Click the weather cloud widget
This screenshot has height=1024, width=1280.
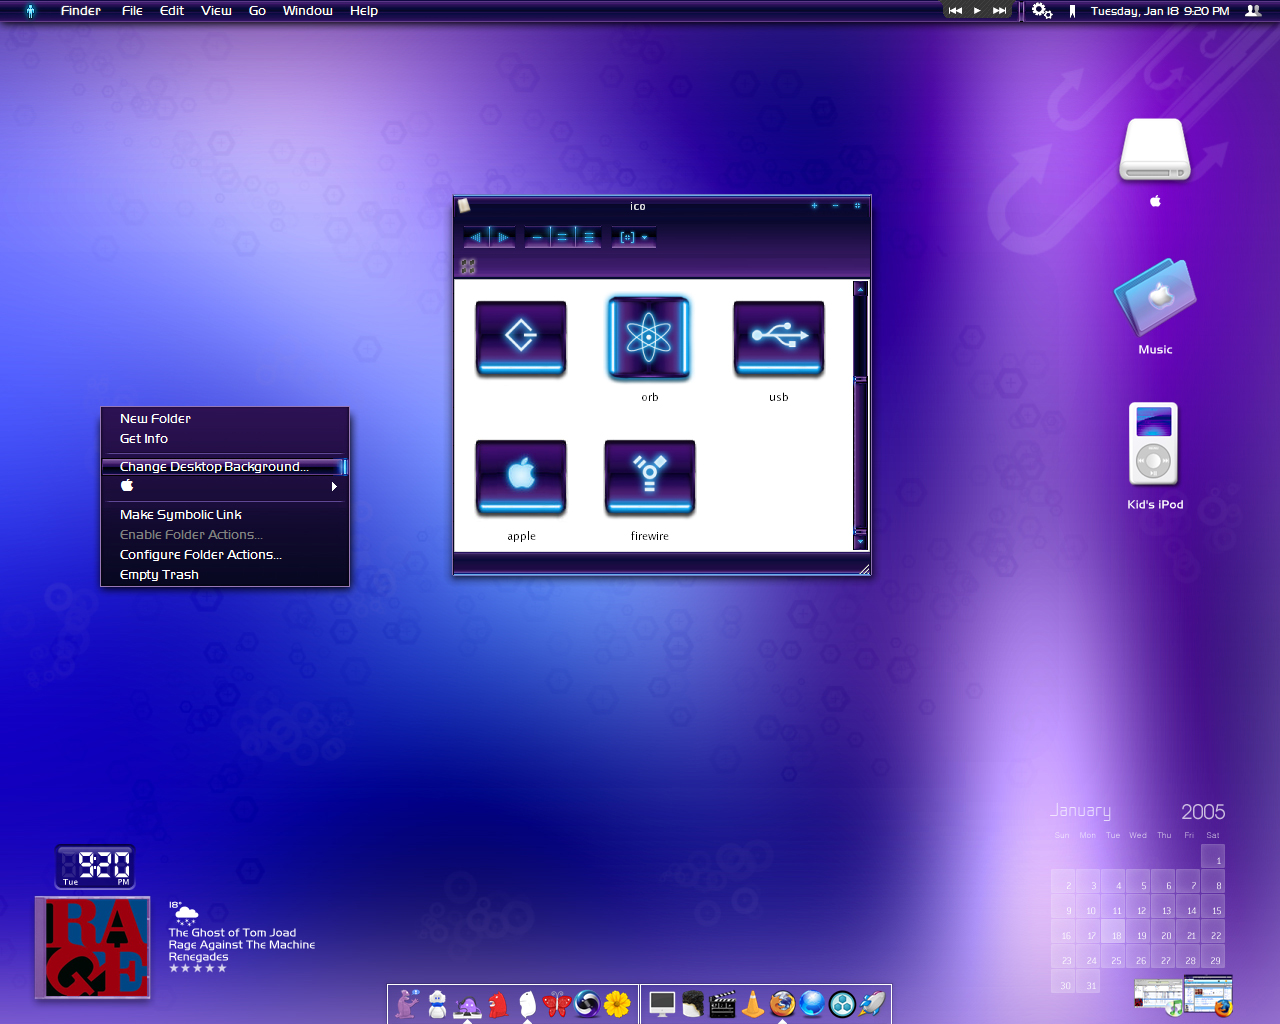tap(186, 914)
